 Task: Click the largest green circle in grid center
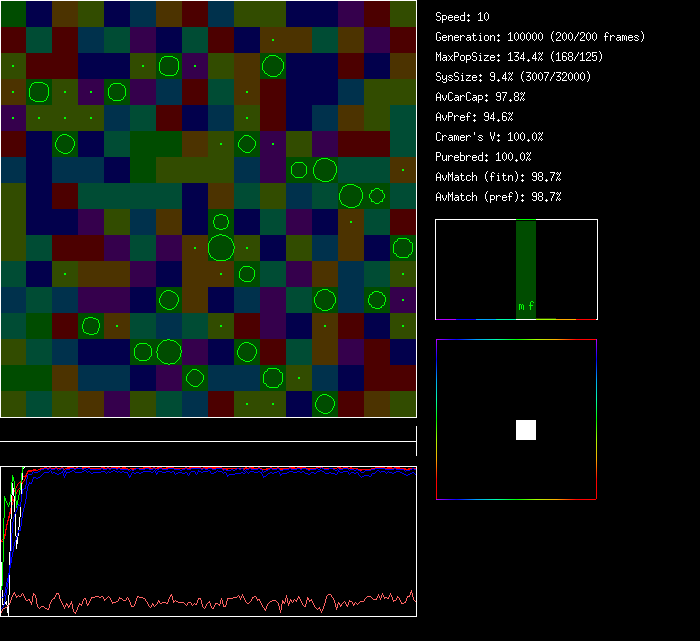click(x=221, y=247)
